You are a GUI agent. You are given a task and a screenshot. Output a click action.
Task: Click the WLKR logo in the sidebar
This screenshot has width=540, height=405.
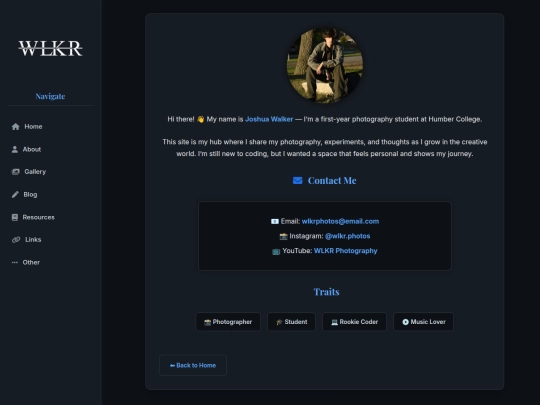tap(50, 48)
